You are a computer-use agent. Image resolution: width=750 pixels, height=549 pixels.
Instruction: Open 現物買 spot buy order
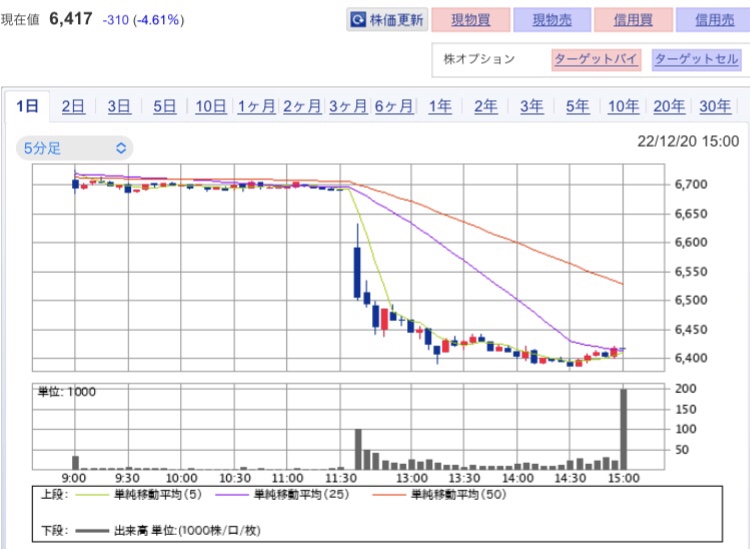[x=471, y=20]
